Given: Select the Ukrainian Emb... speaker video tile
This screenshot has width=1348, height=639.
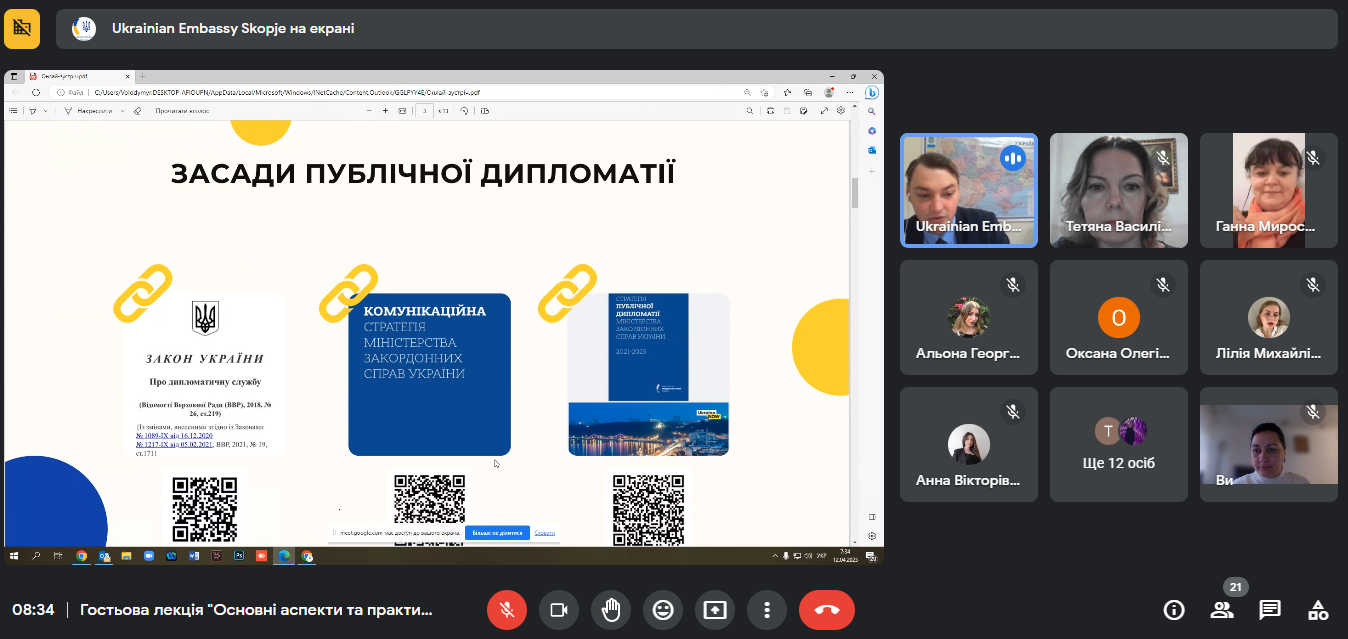Looking at the screenshot, I should [x=969, y=190].
